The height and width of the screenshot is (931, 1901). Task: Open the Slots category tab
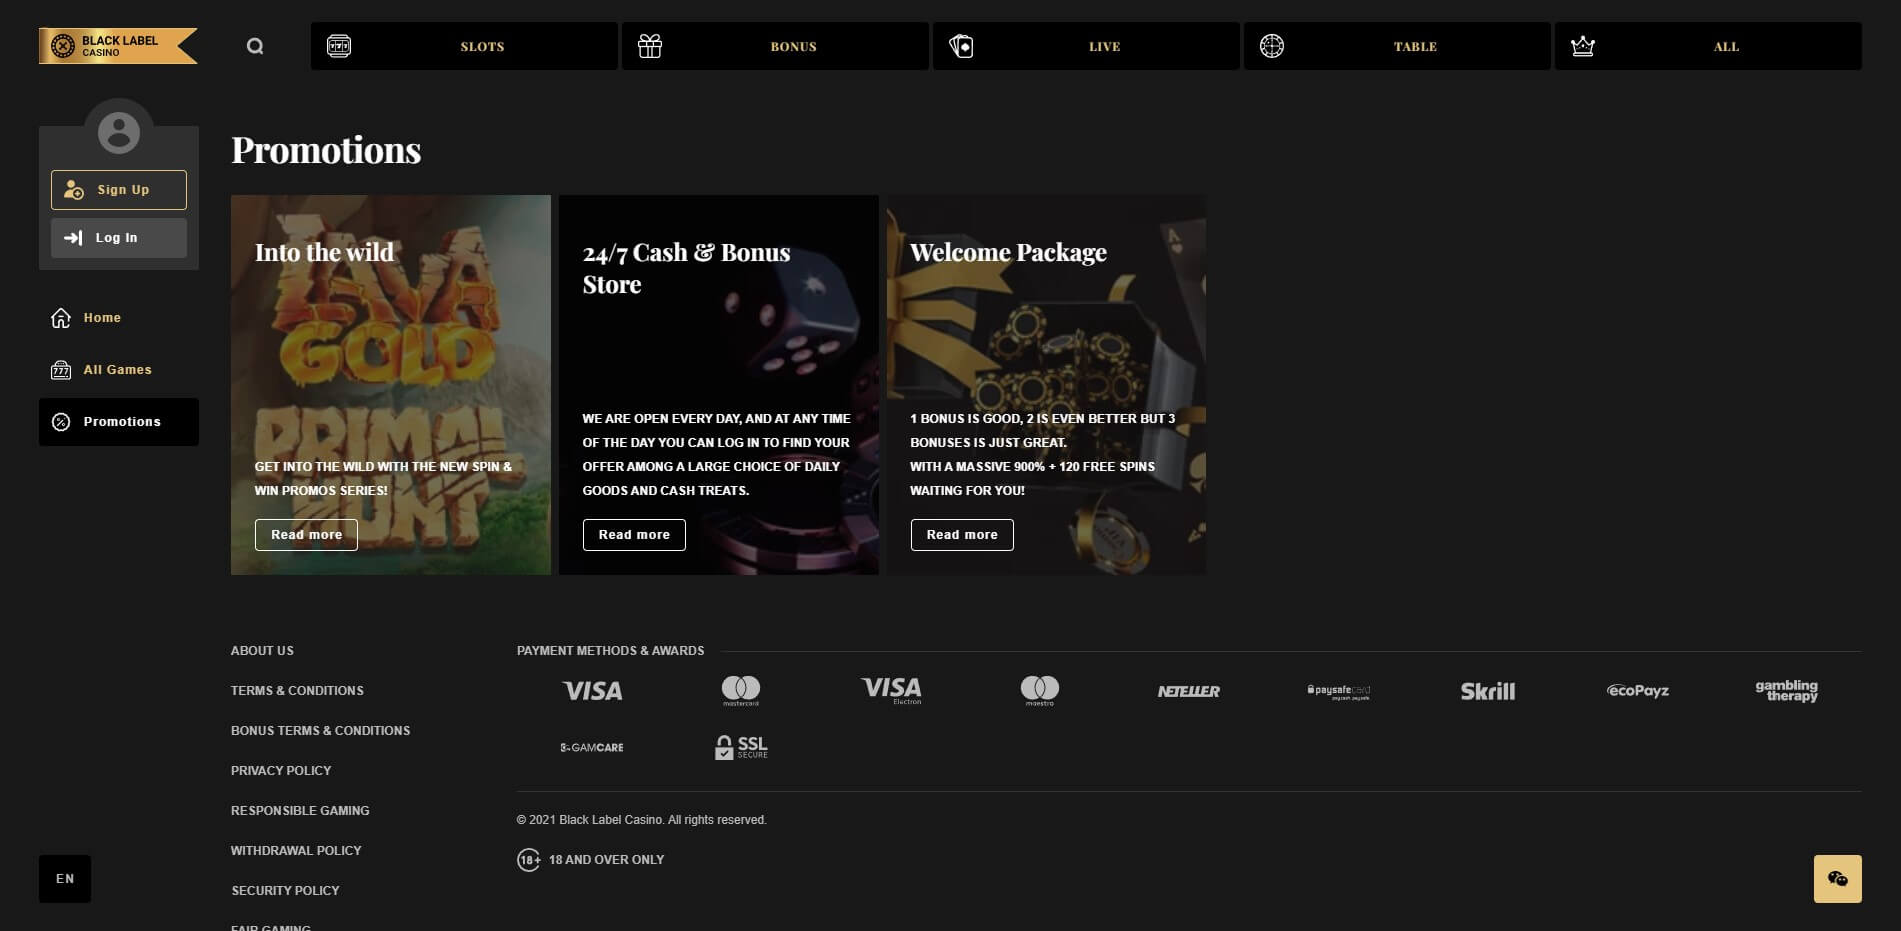(x=464, y=46)
